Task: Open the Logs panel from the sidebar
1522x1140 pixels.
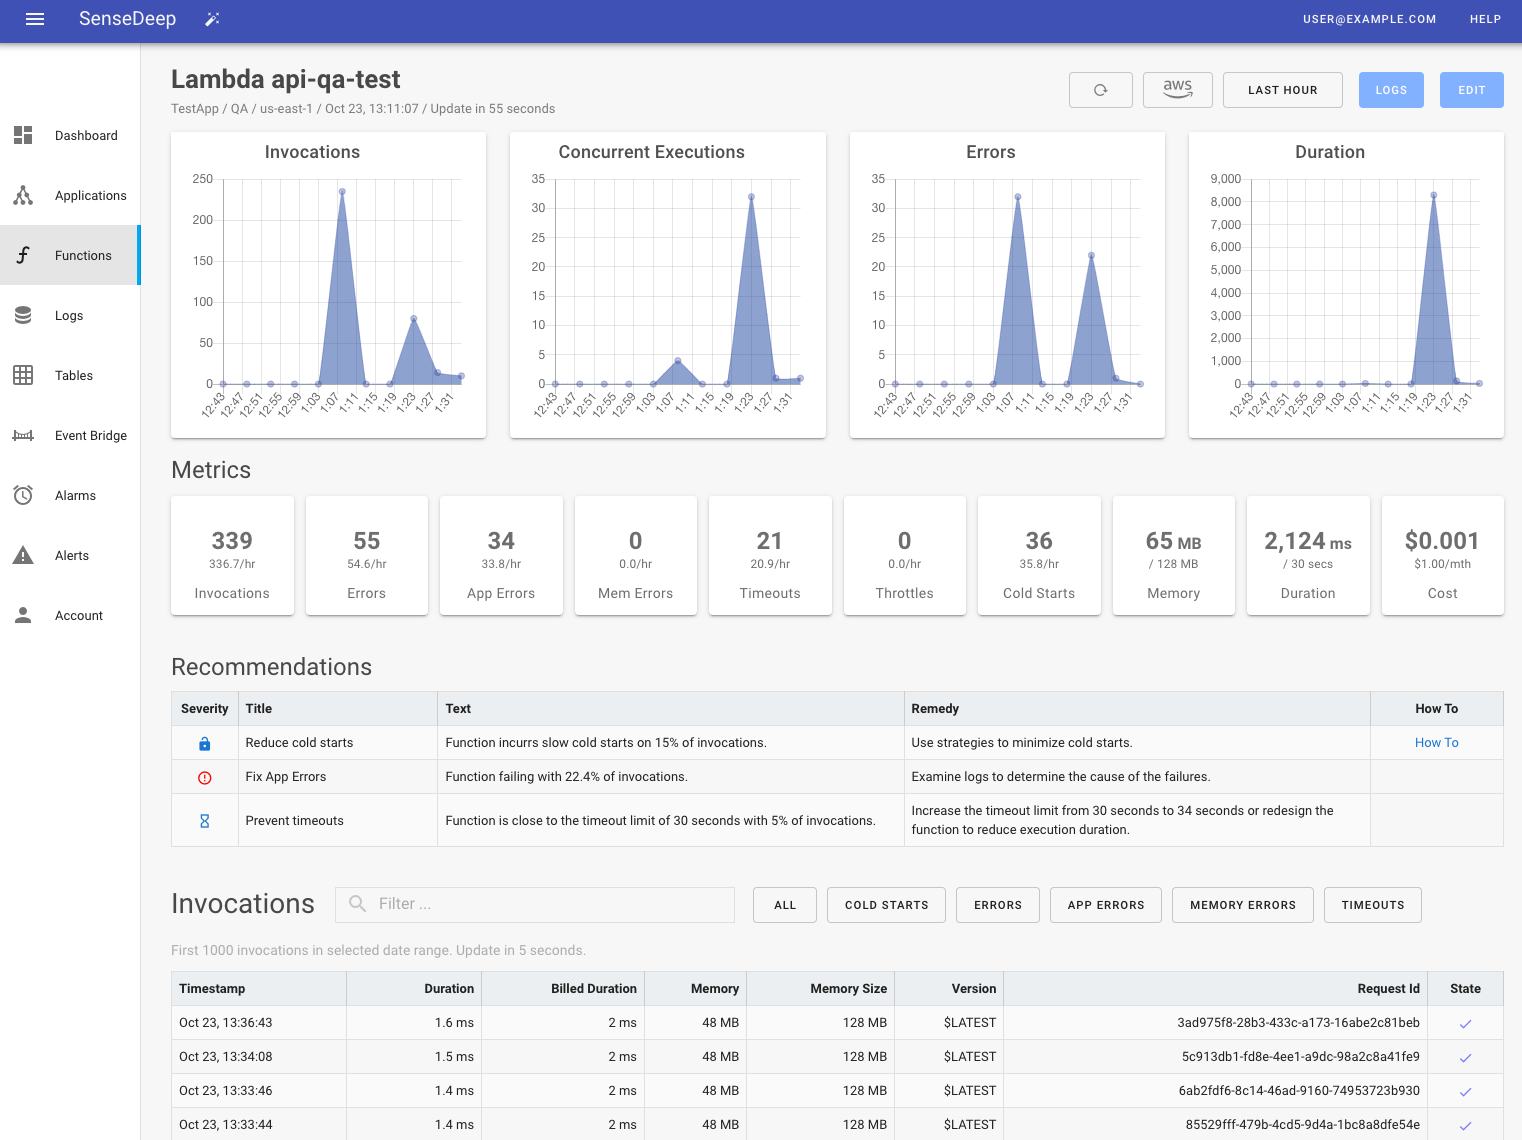Action: point(23,315)
